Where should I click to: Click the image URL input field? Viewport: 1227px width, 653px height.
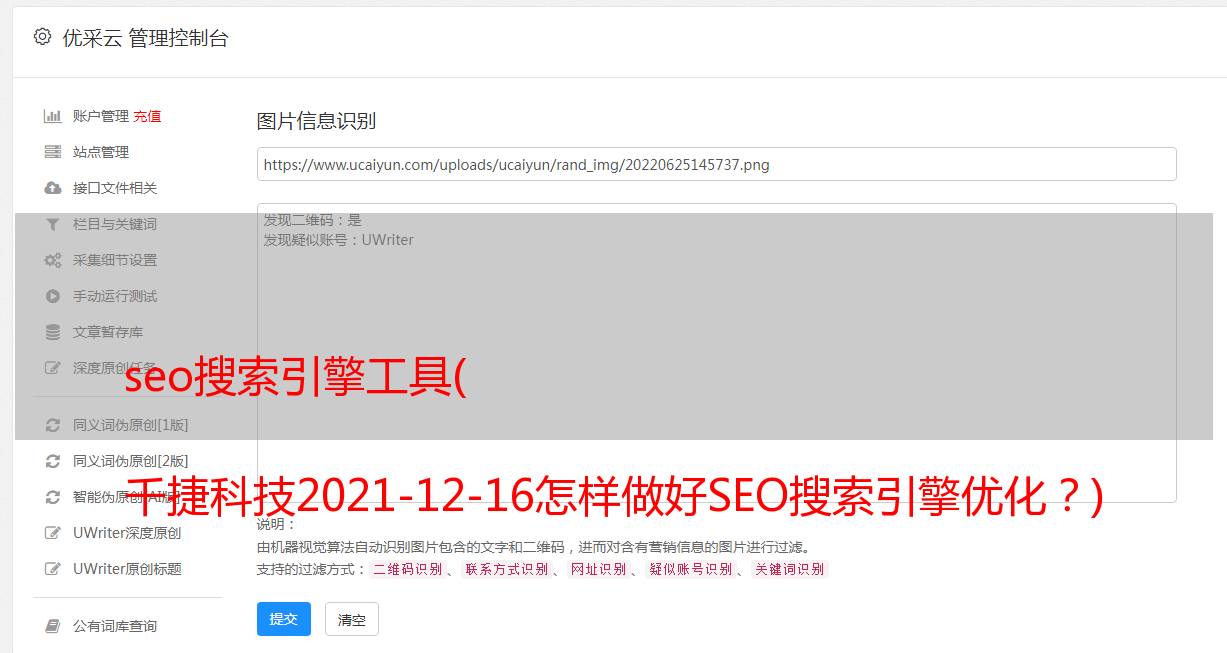(716, 164)
